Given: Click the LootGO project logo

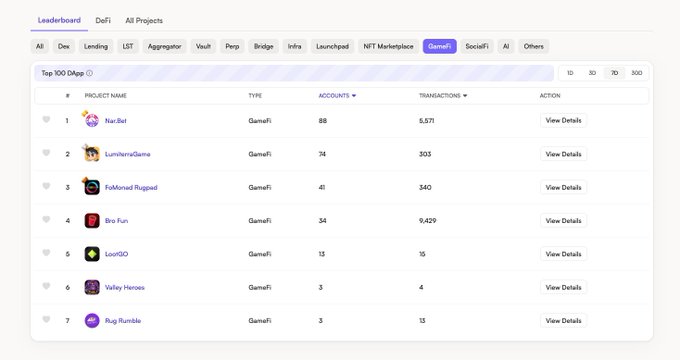Looking at the screenshot, I should point(92,254).
